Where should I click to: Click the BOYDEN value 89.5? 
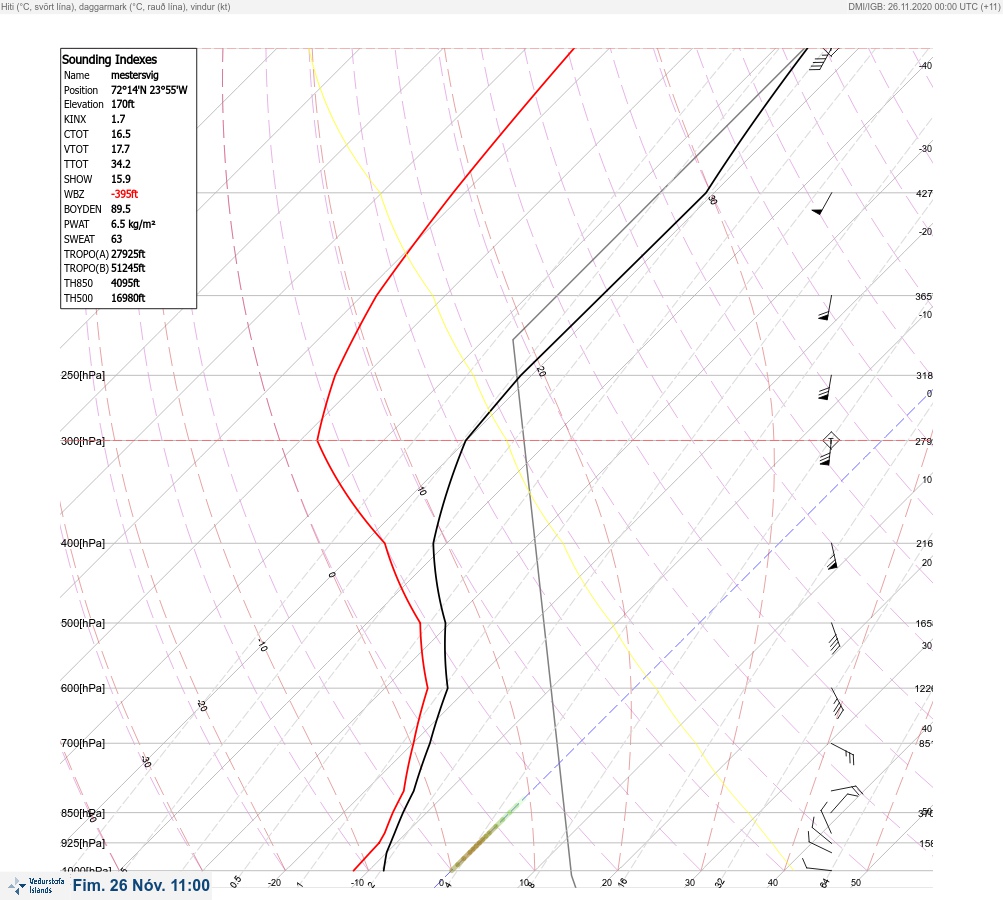click(121, 209)
